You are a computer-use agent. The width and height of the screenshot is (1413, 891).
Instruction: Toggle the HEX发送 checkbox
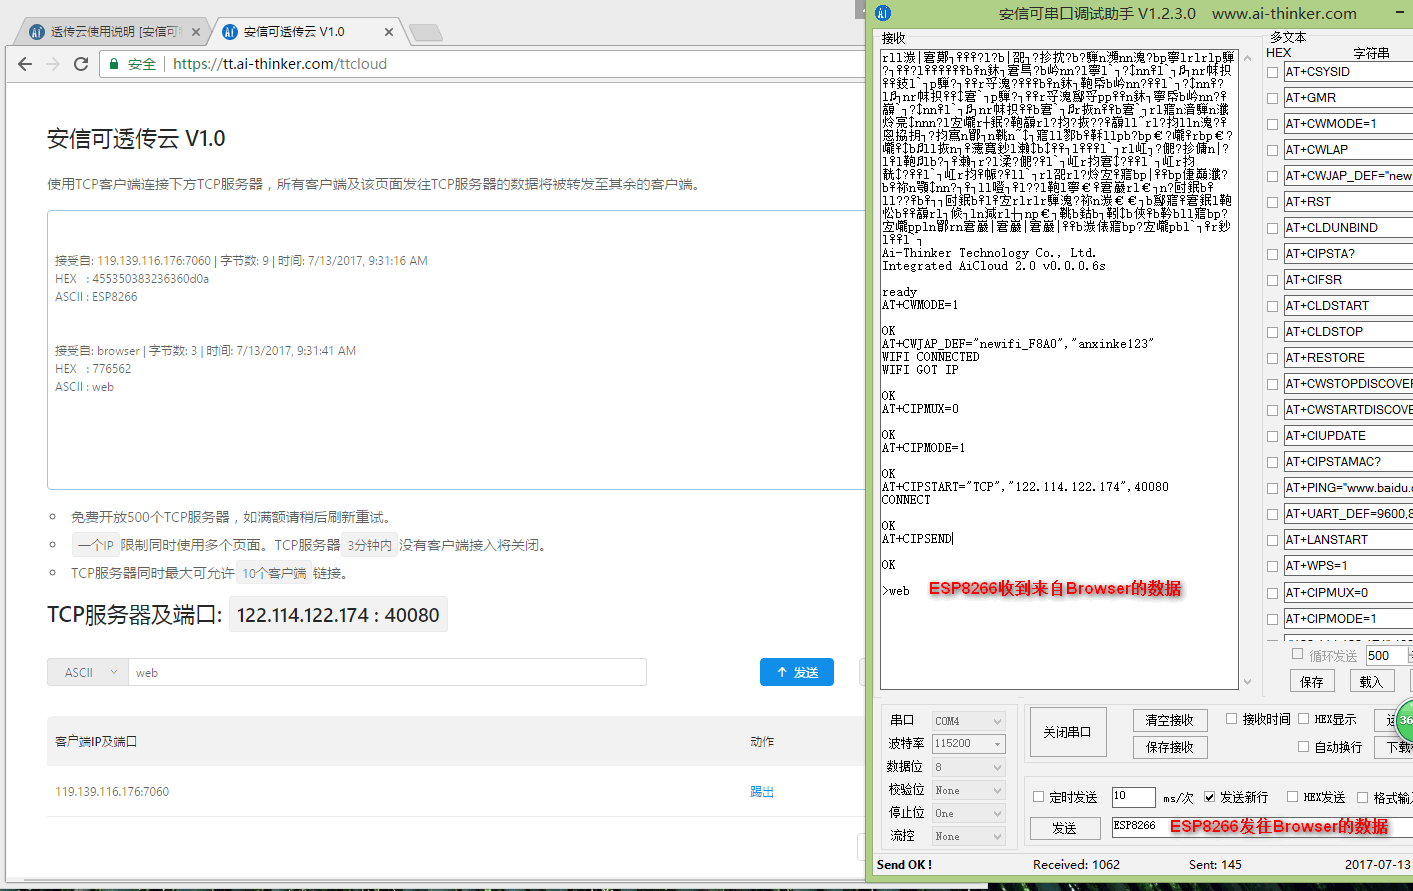1293,797
